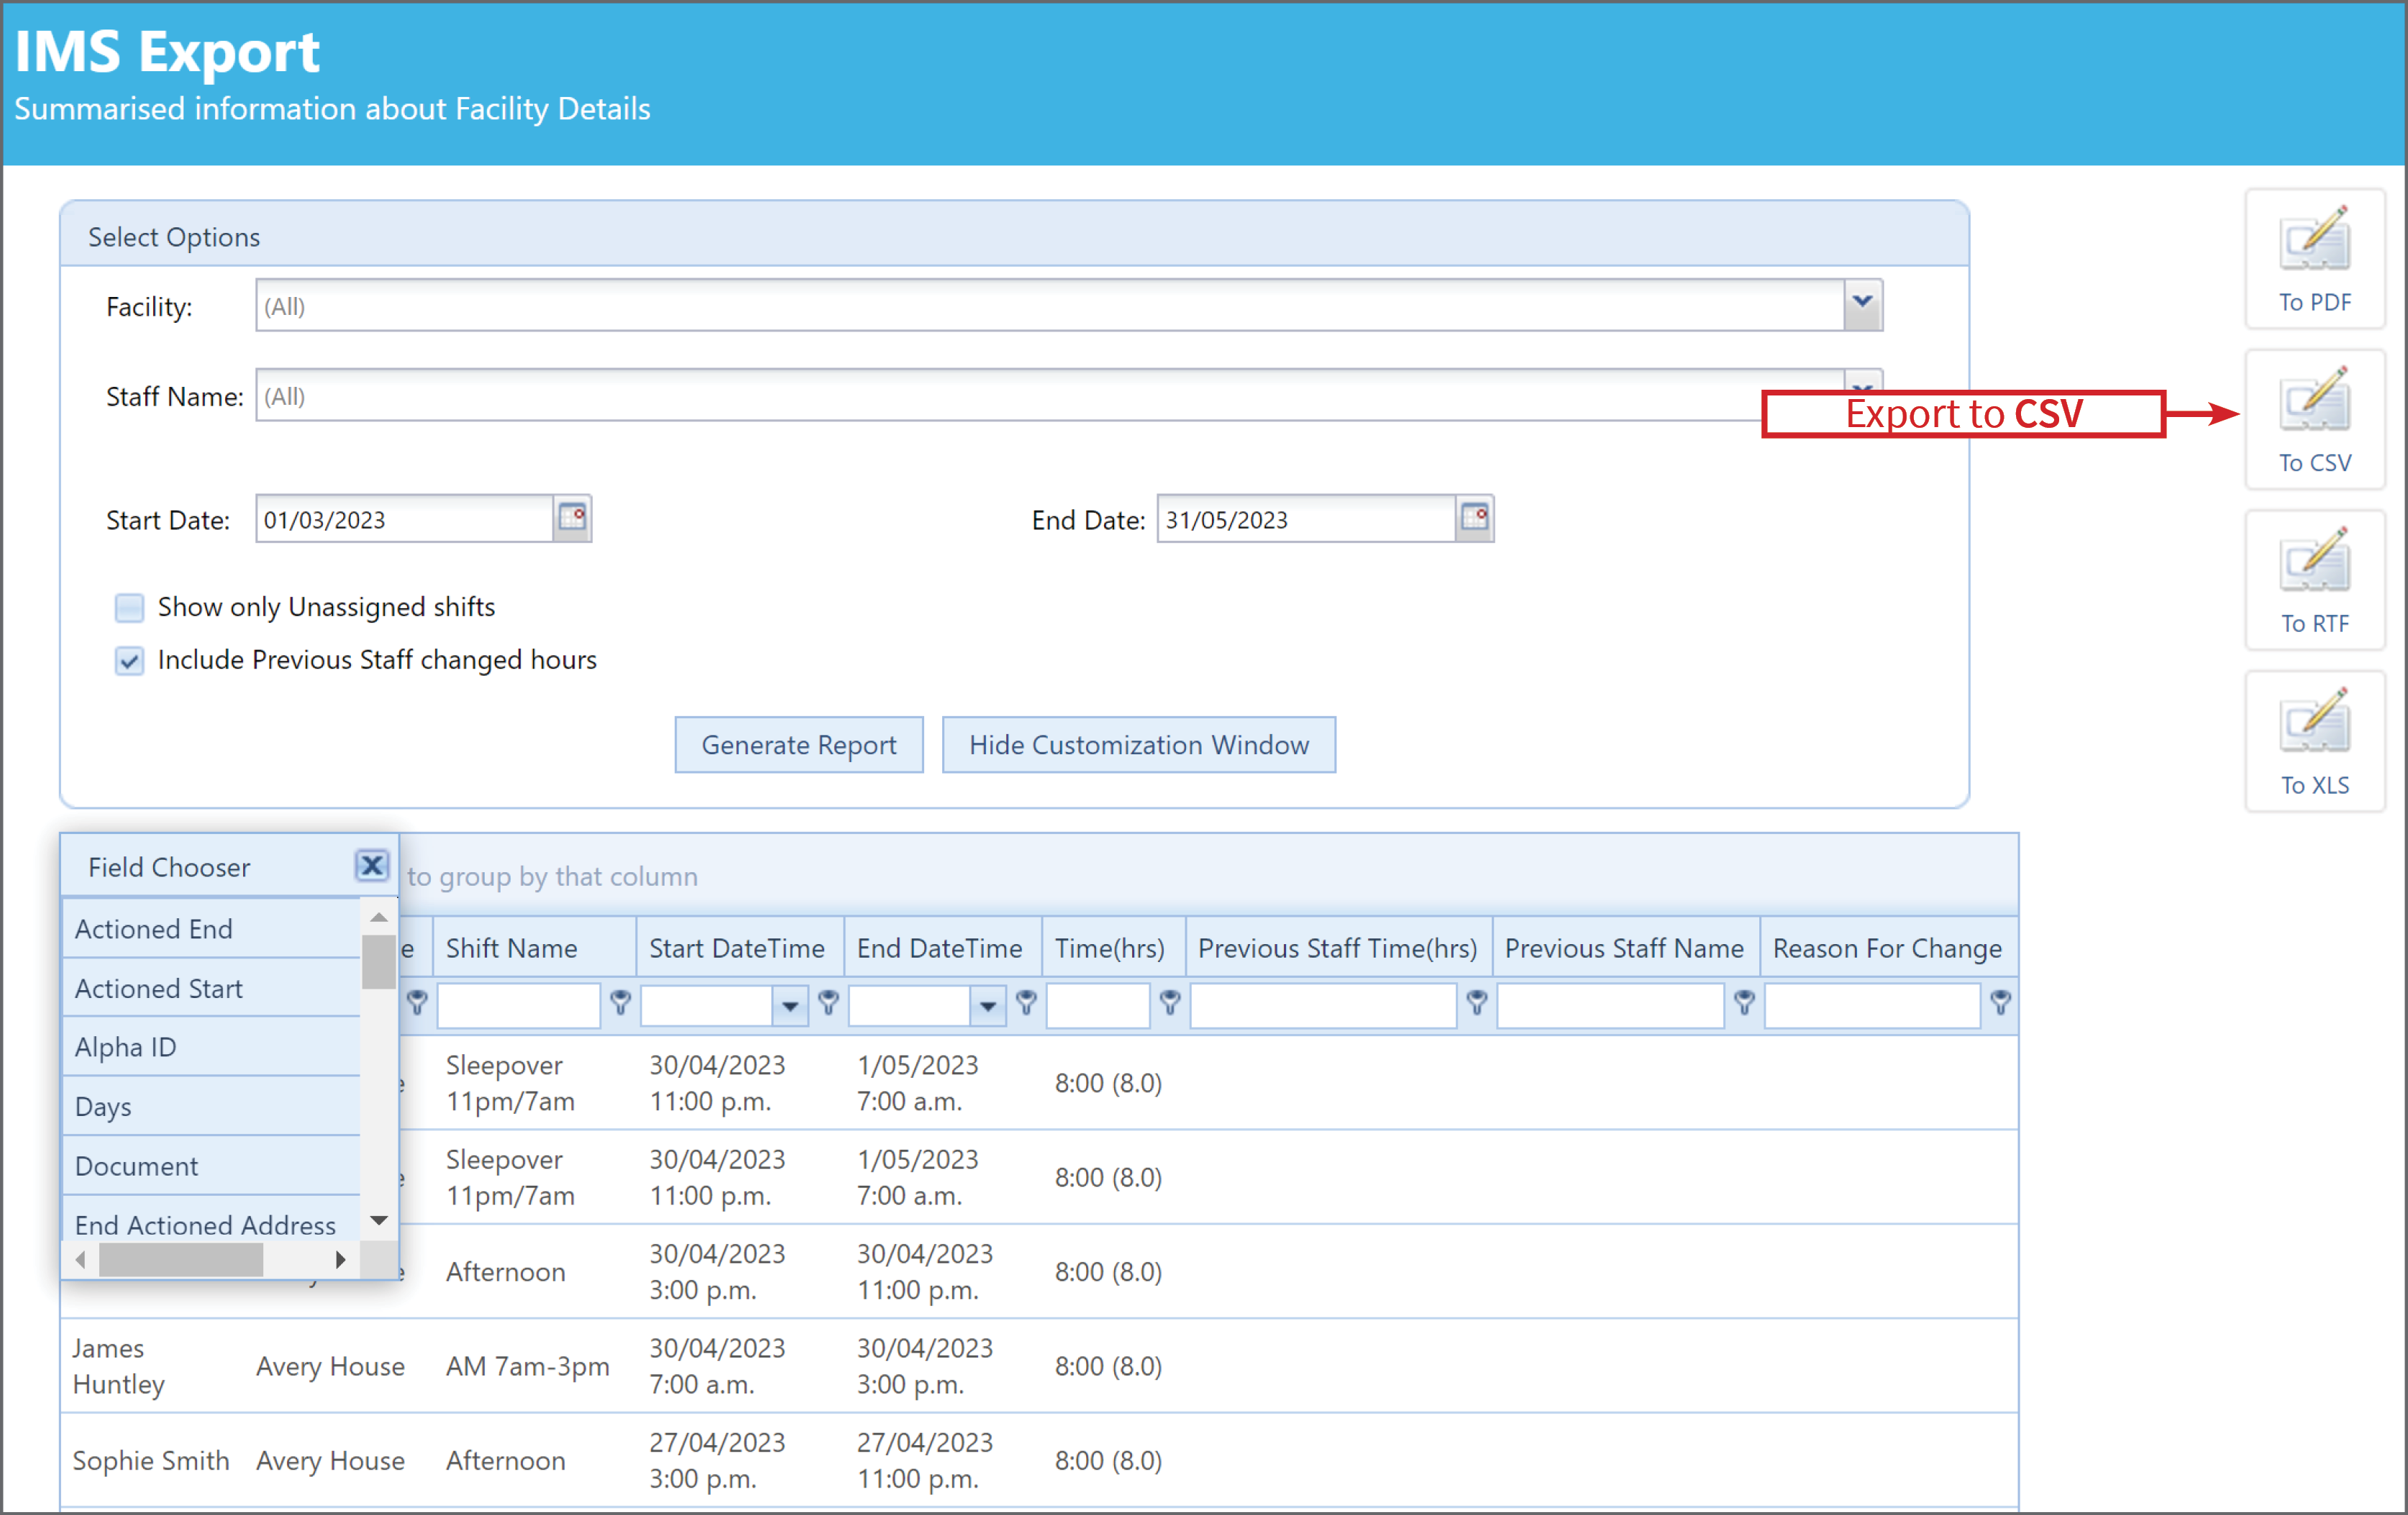Click Previous Staff Name filter box
2408x1515 pixels.
tap(1610, 1006)
